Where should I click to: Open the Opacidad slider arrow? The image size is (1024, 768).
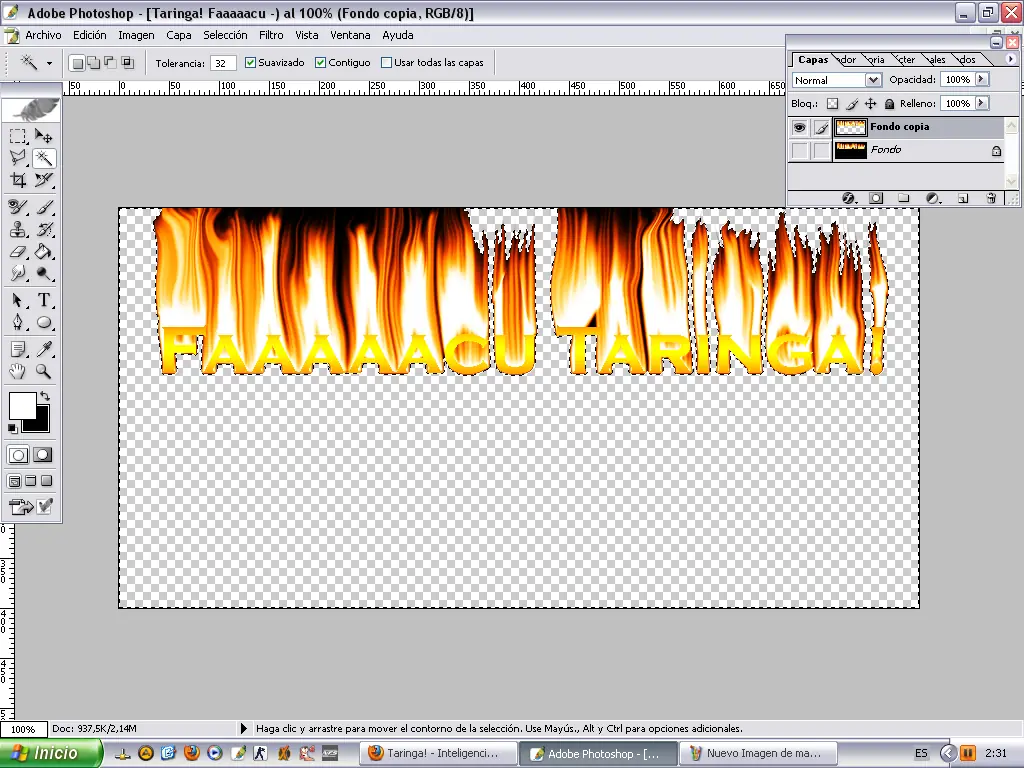(x=981, y=79)
